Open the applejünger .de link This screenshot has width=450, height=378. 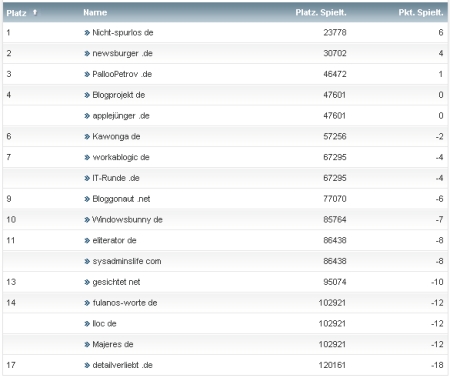[121, 116]
